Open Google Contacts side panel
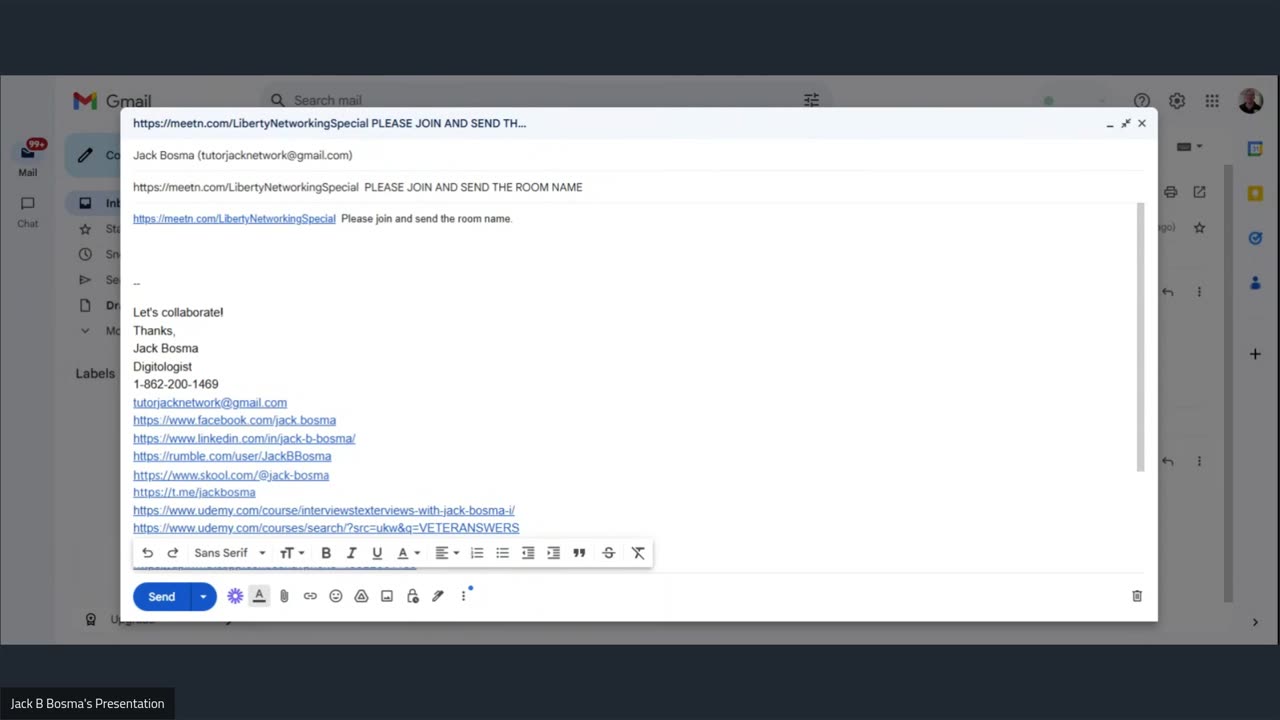Screen dimensions: 1280x720 click(1255, 283)
